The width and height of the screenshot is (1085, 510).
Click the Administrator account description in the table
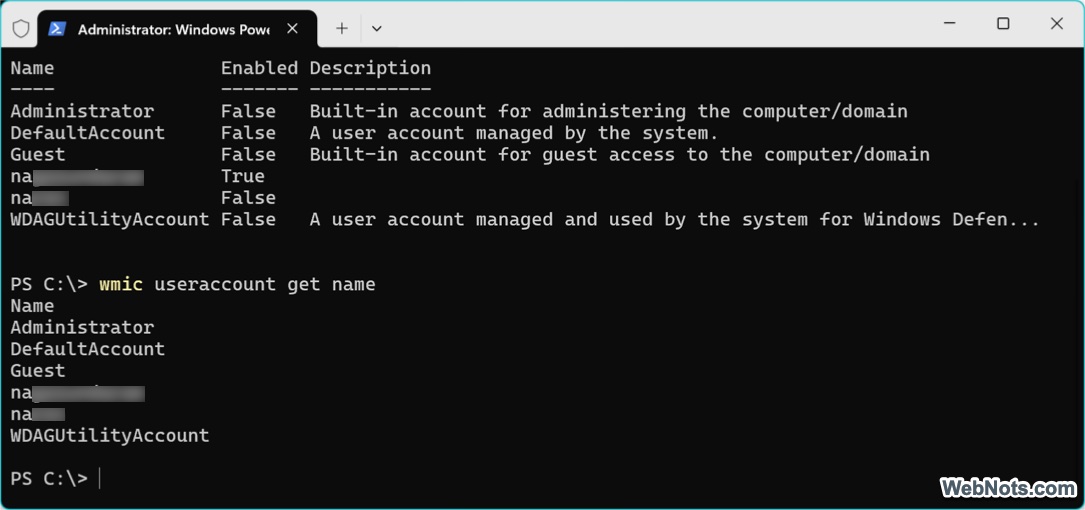point(608,111)
